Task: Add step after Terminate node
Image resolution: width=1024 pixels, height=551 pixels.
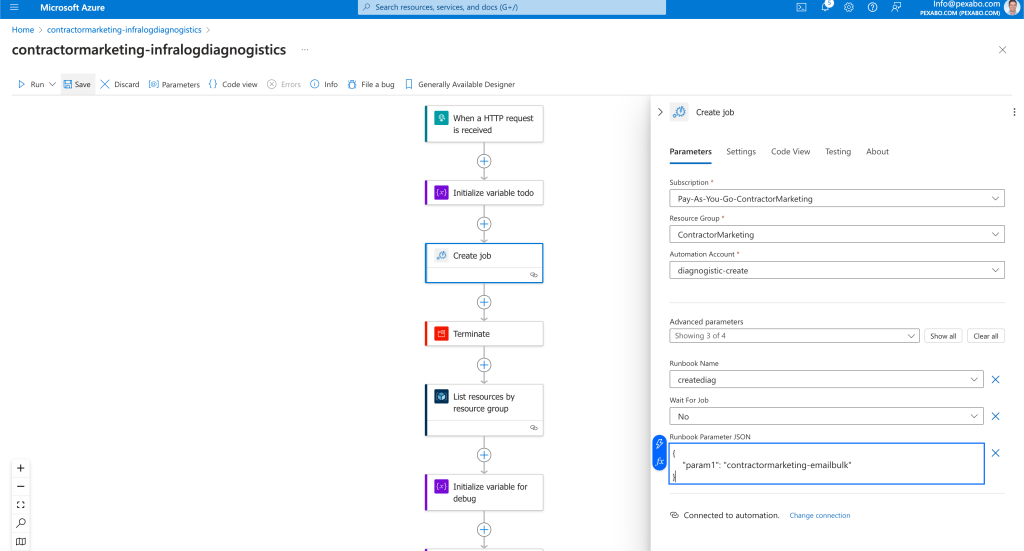Action: pos(484,365)
